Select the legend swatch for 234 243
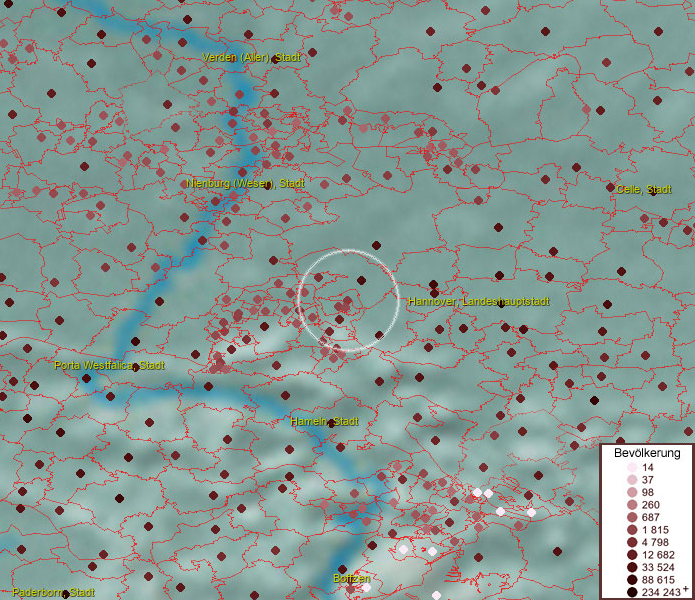695x600 pixels. pyautogui.click(x=632, y=592)
